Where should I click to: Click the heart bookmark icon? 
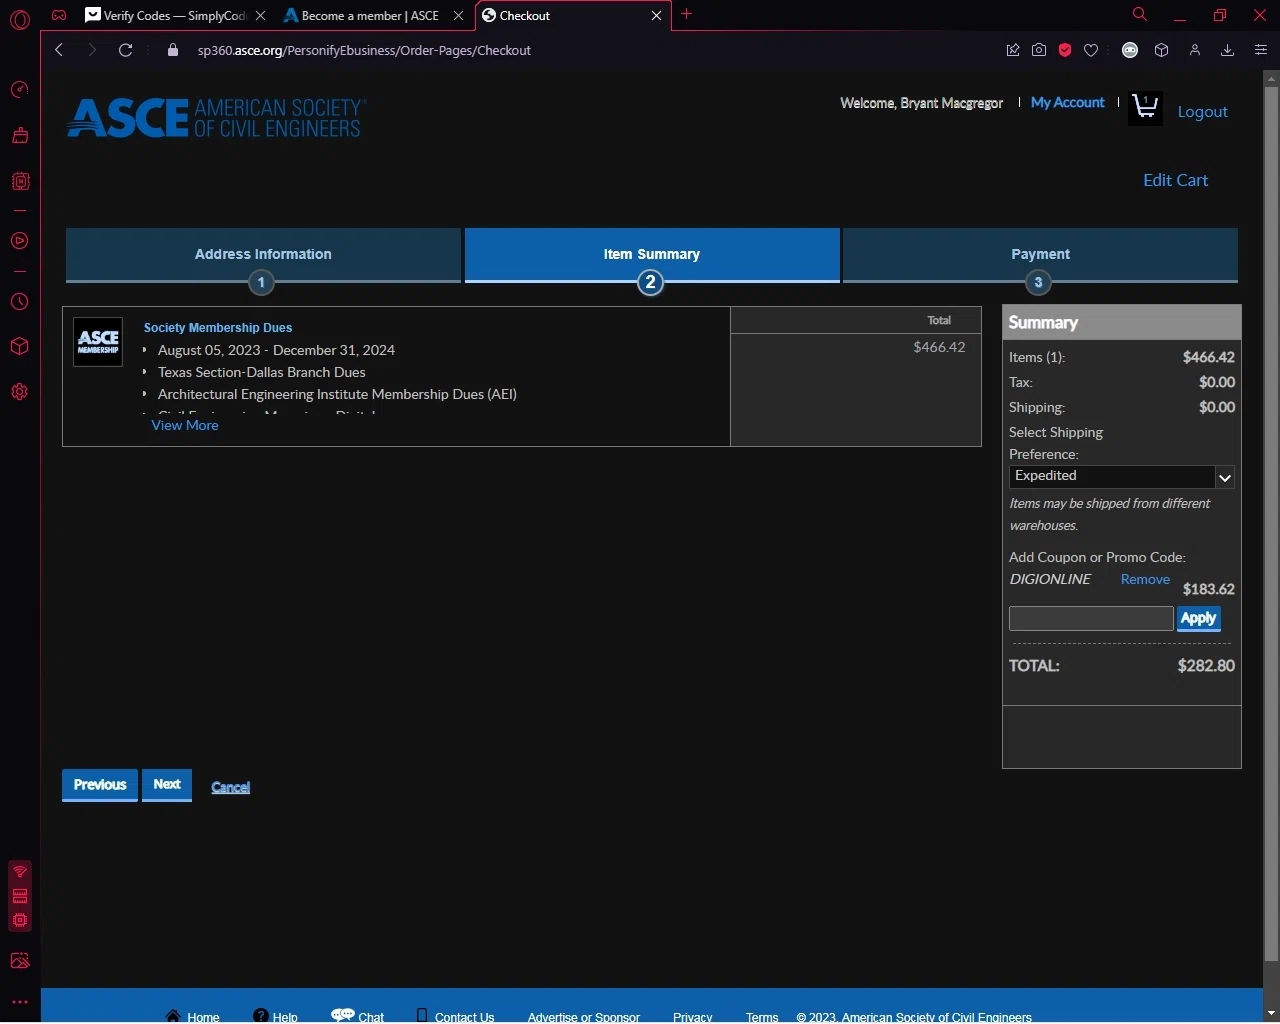tap(1091, 50)
